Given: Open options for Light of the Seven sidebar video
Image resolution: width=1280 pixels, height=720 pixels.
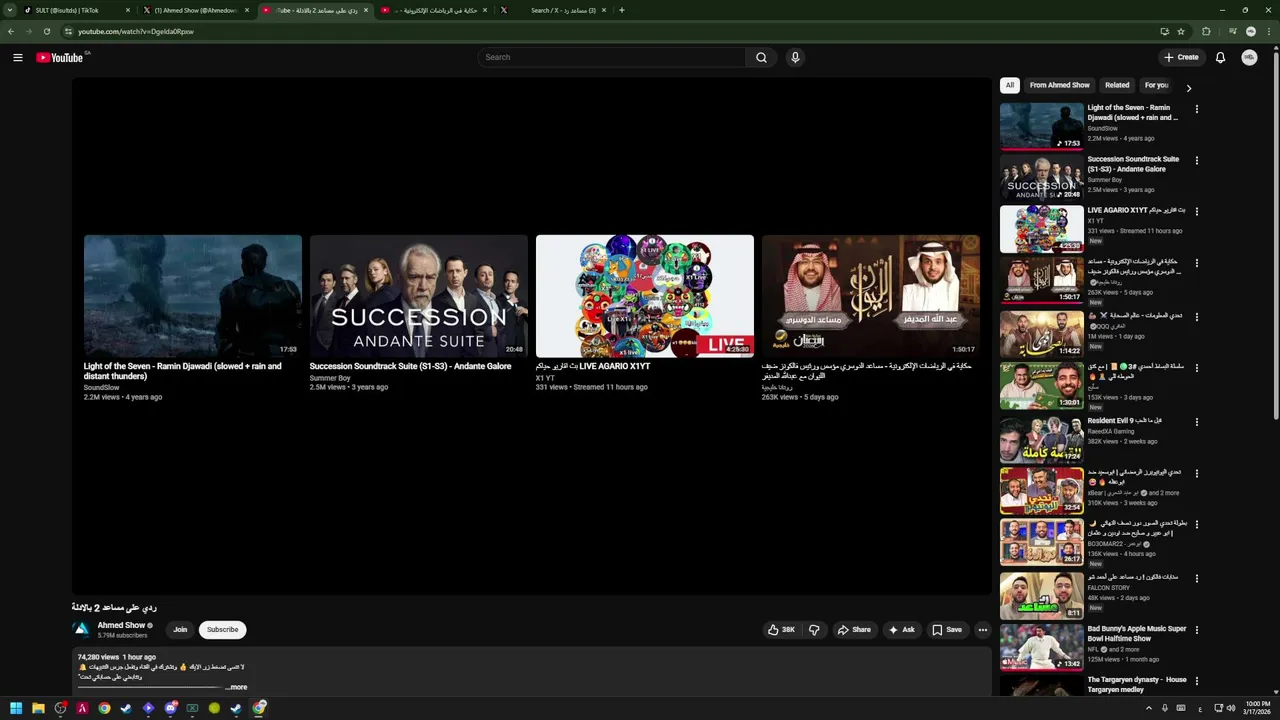Looking at the screenshot, I should (x=1196, y=109).
